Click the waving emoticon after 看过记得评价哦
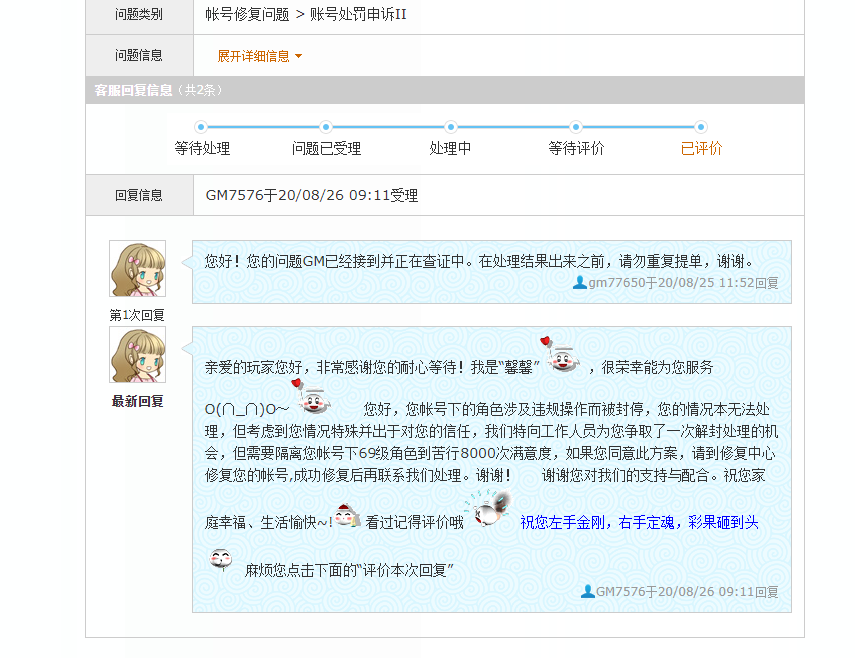 [487, 508]
